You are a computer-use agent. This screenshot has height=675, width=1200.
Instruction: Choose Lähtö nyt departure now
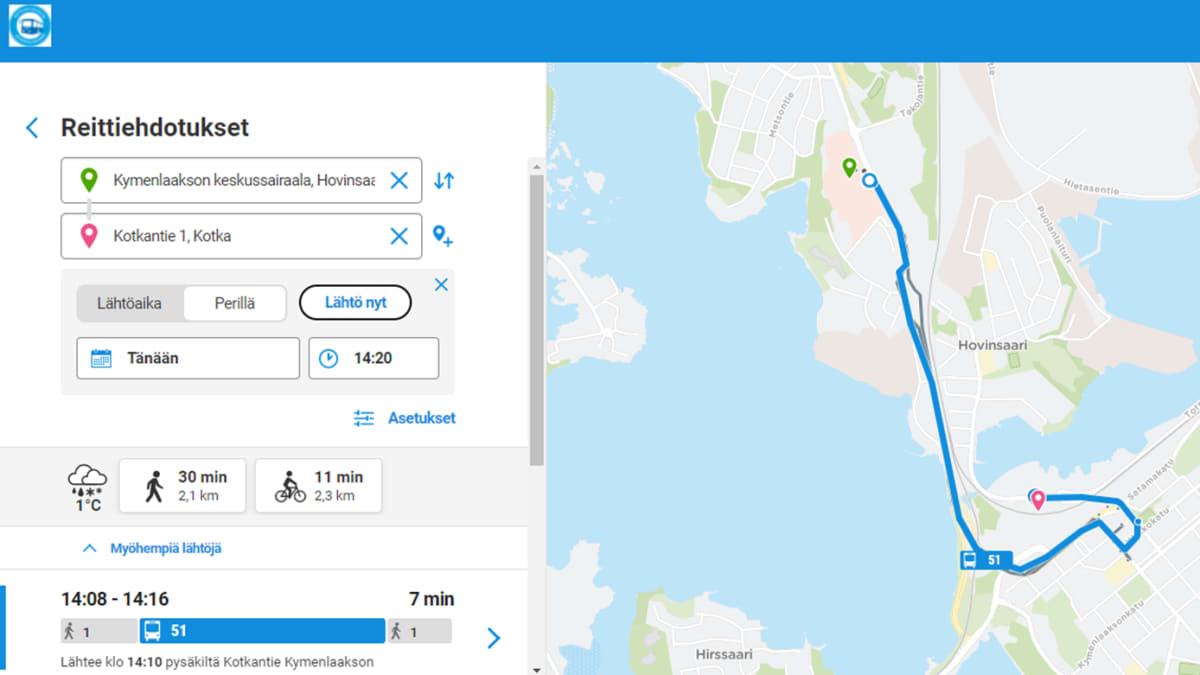point(355,303)
